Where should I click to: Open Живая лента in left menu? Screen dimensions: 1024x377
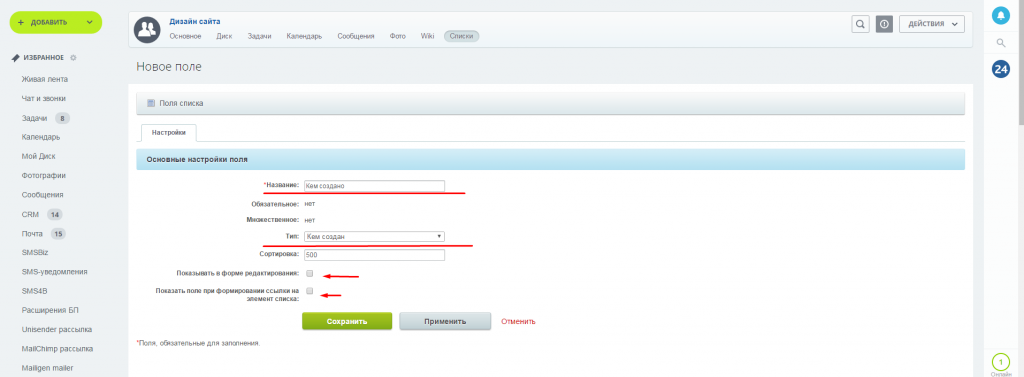point(44,80)
